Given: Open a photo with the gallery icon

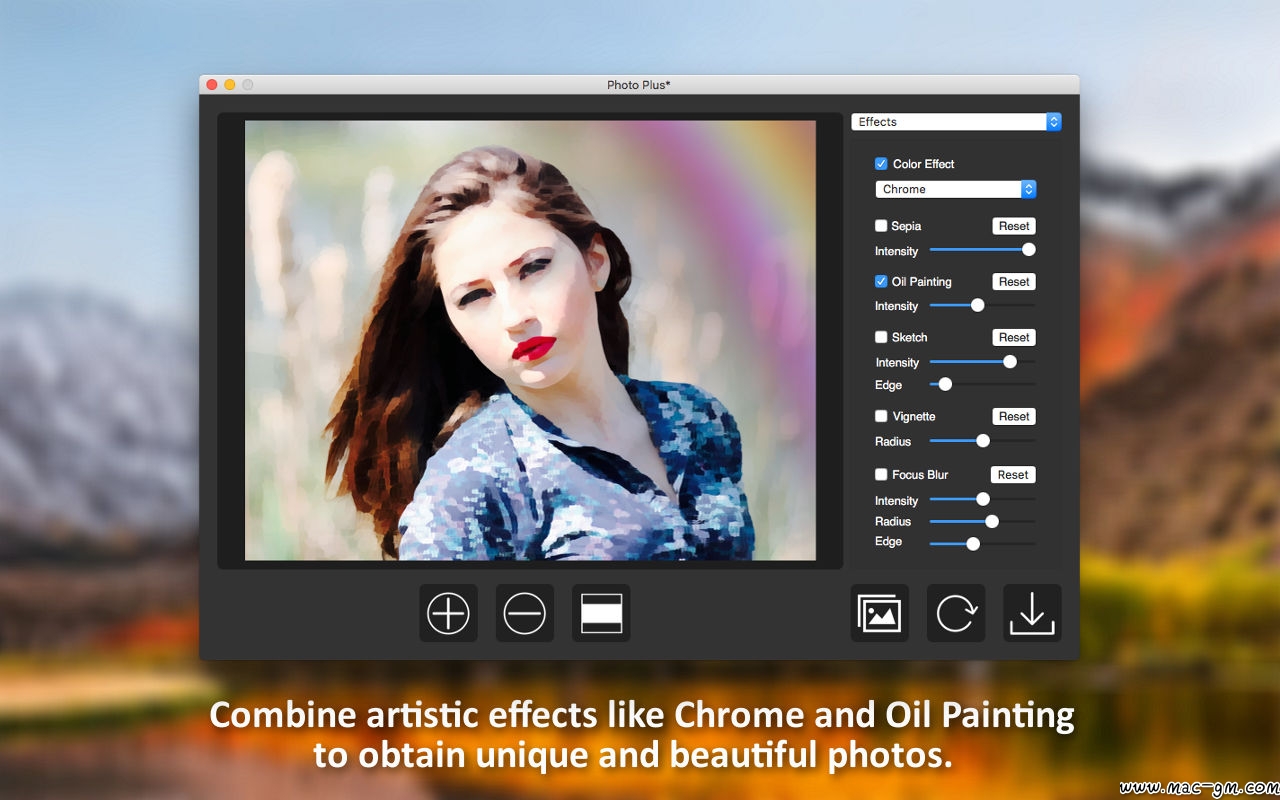Looking at the screenshot, I should [879, 613].
